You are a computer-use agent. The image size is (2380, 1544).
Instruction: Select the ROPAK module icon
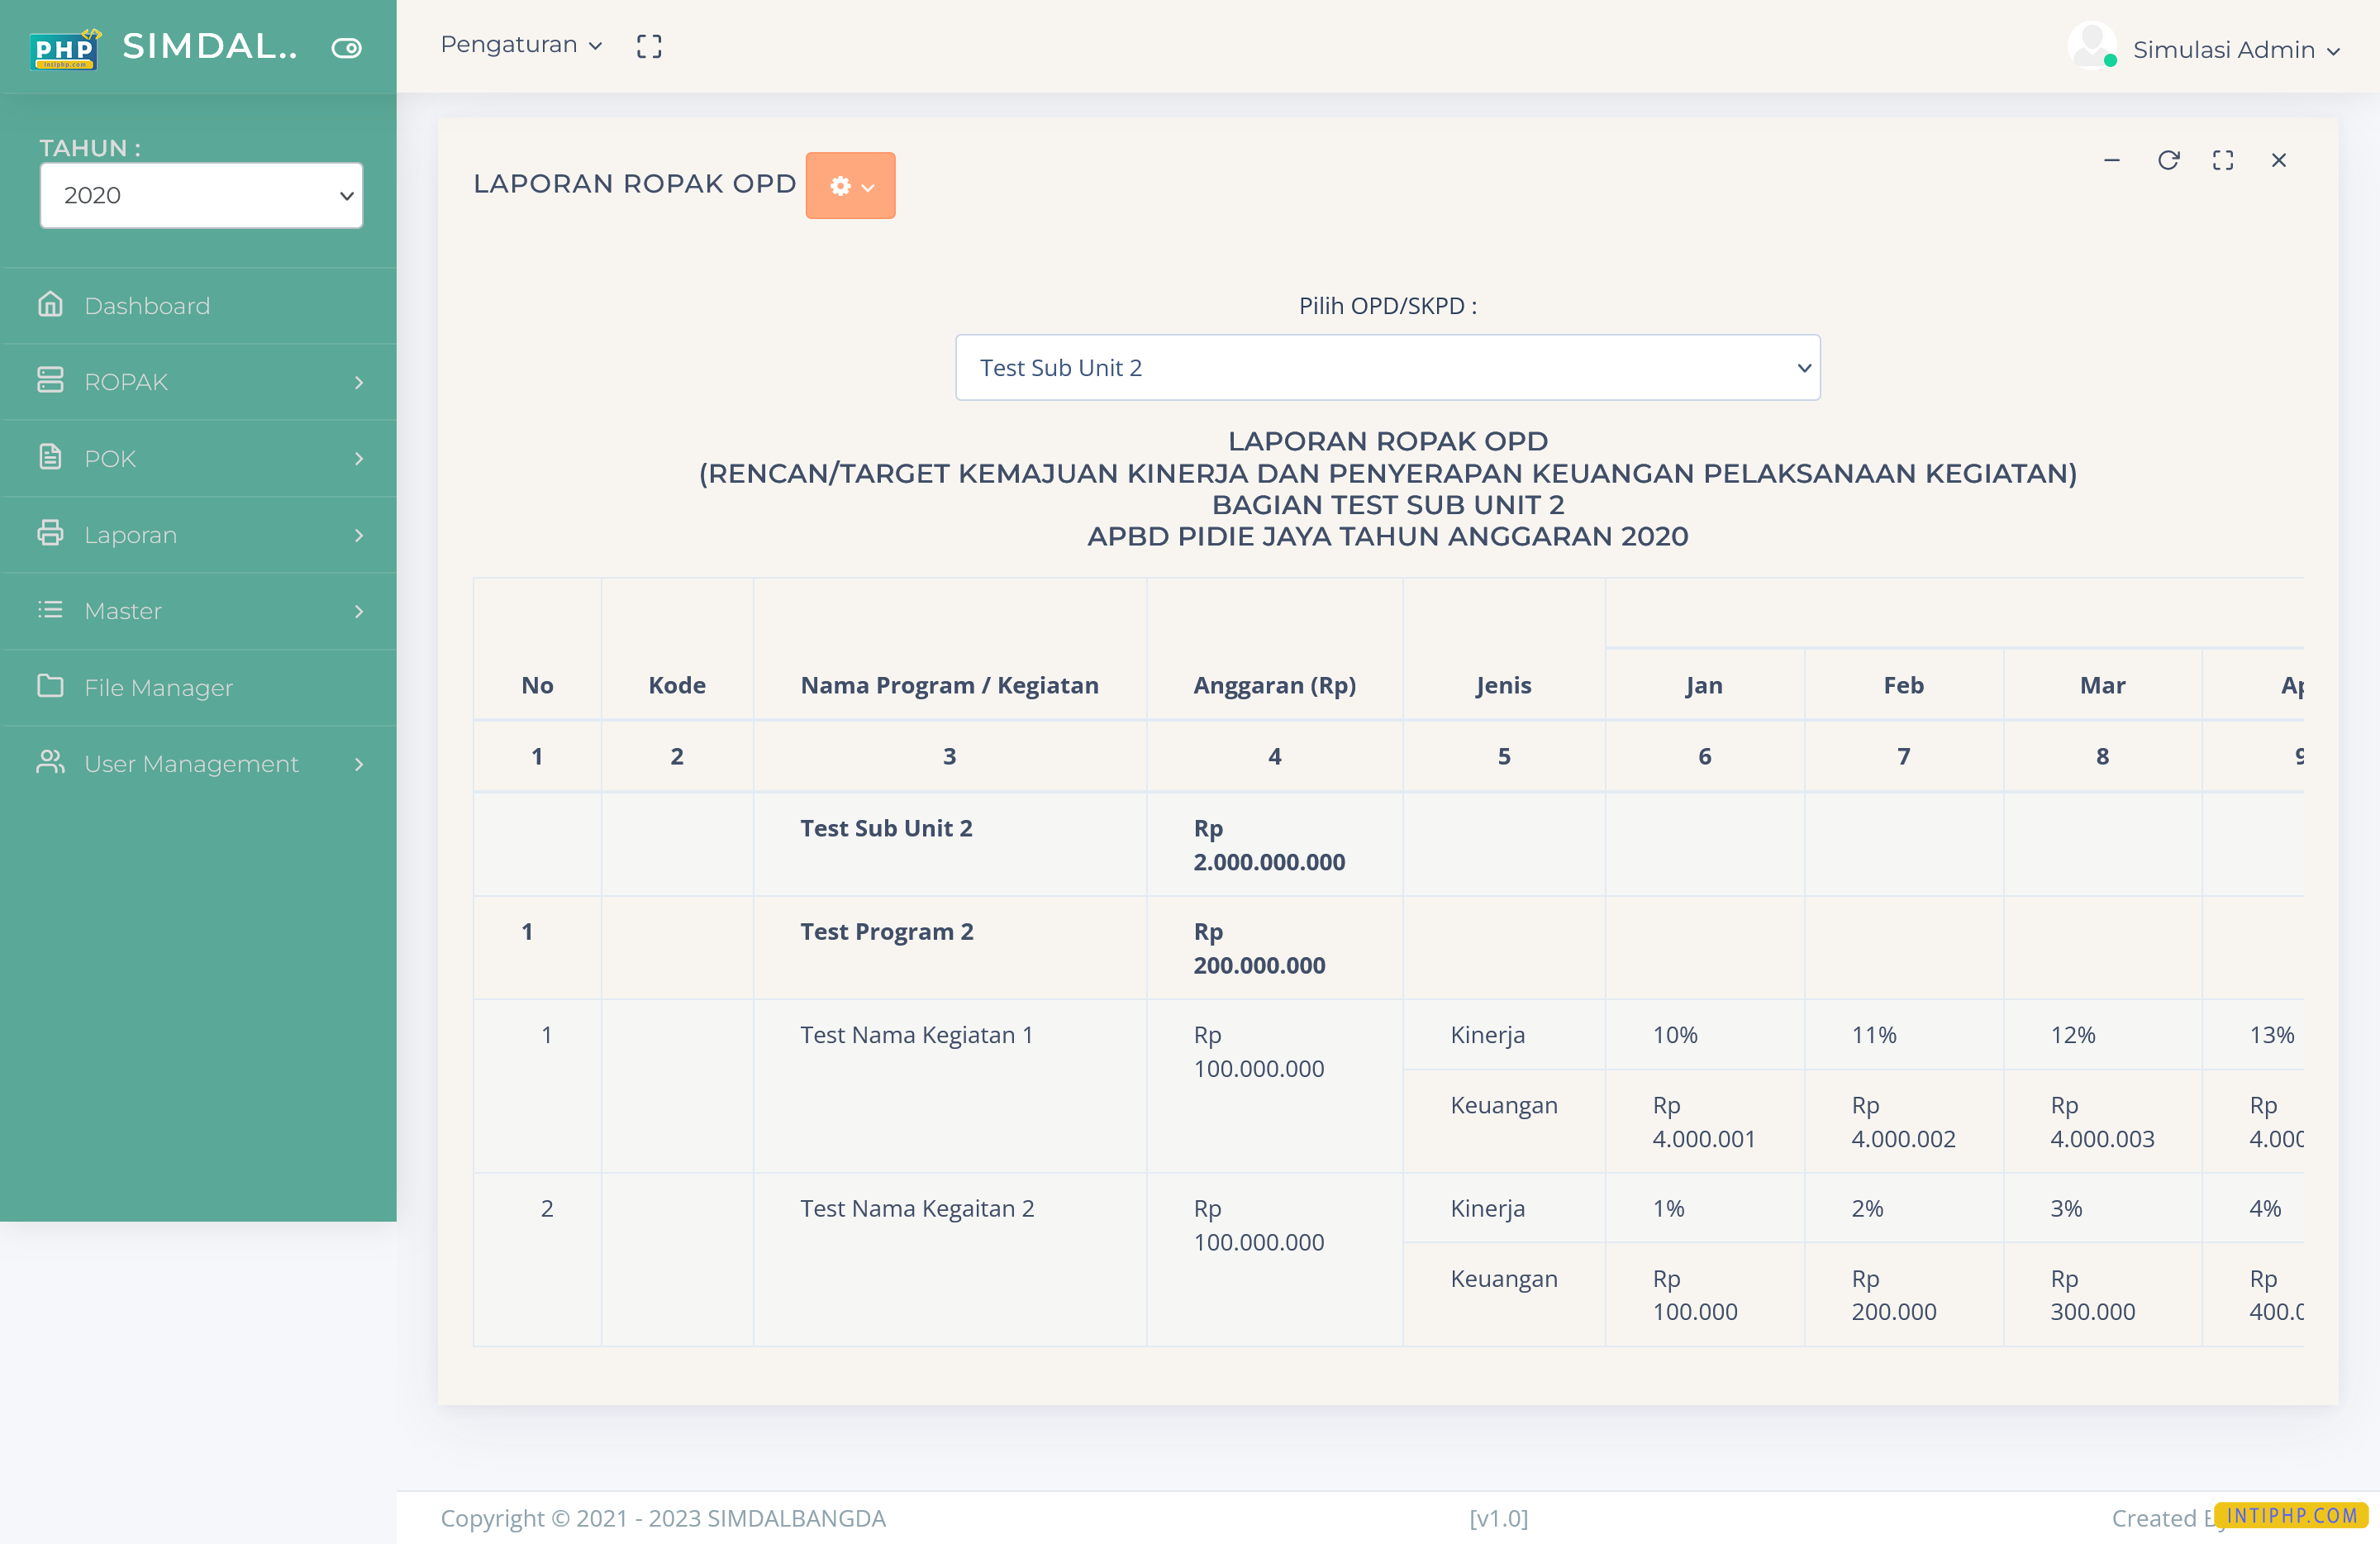click(x=51, y=381)
